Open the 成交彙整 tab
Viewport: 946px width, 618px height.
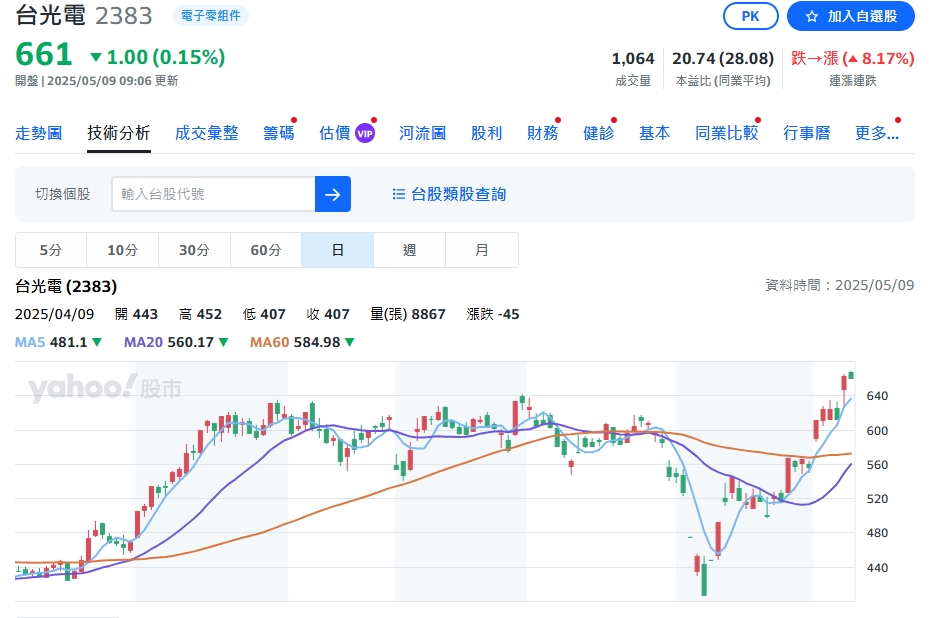(206, 133)
